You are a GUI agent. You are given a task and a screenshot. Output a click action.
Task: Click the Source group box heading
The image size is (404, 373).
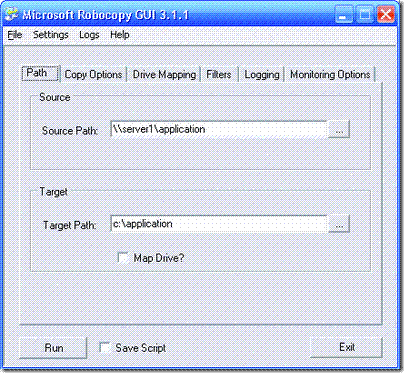(x=55, y=97)
